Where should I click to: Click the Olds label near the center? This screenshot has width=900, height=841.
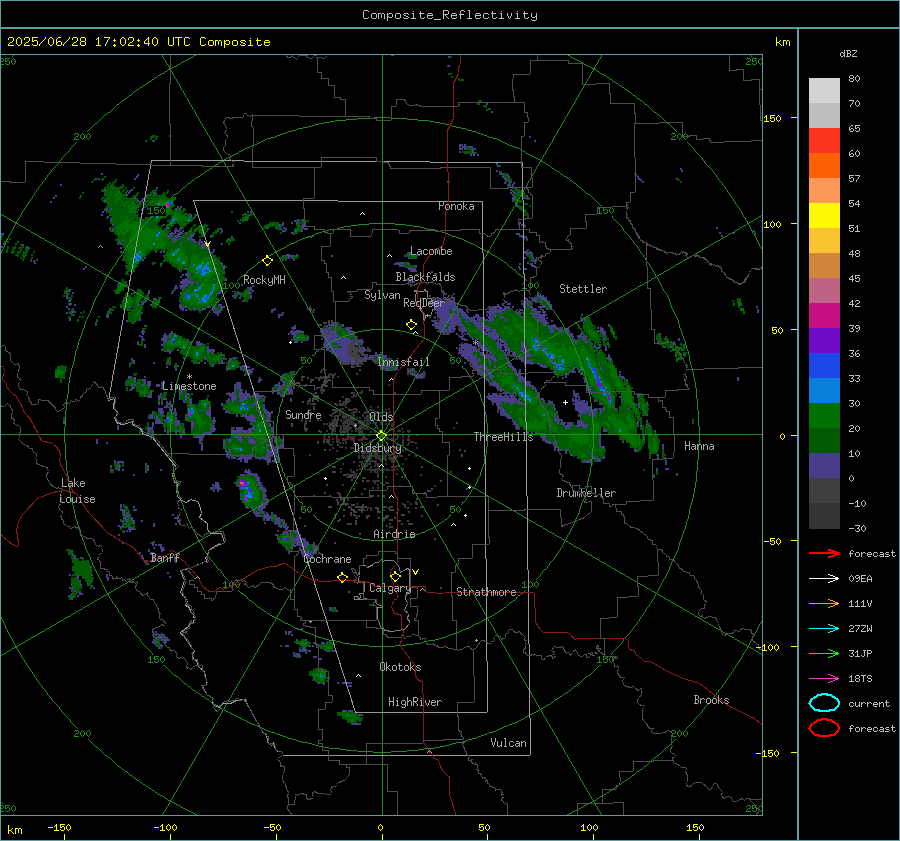coord(381,416)
